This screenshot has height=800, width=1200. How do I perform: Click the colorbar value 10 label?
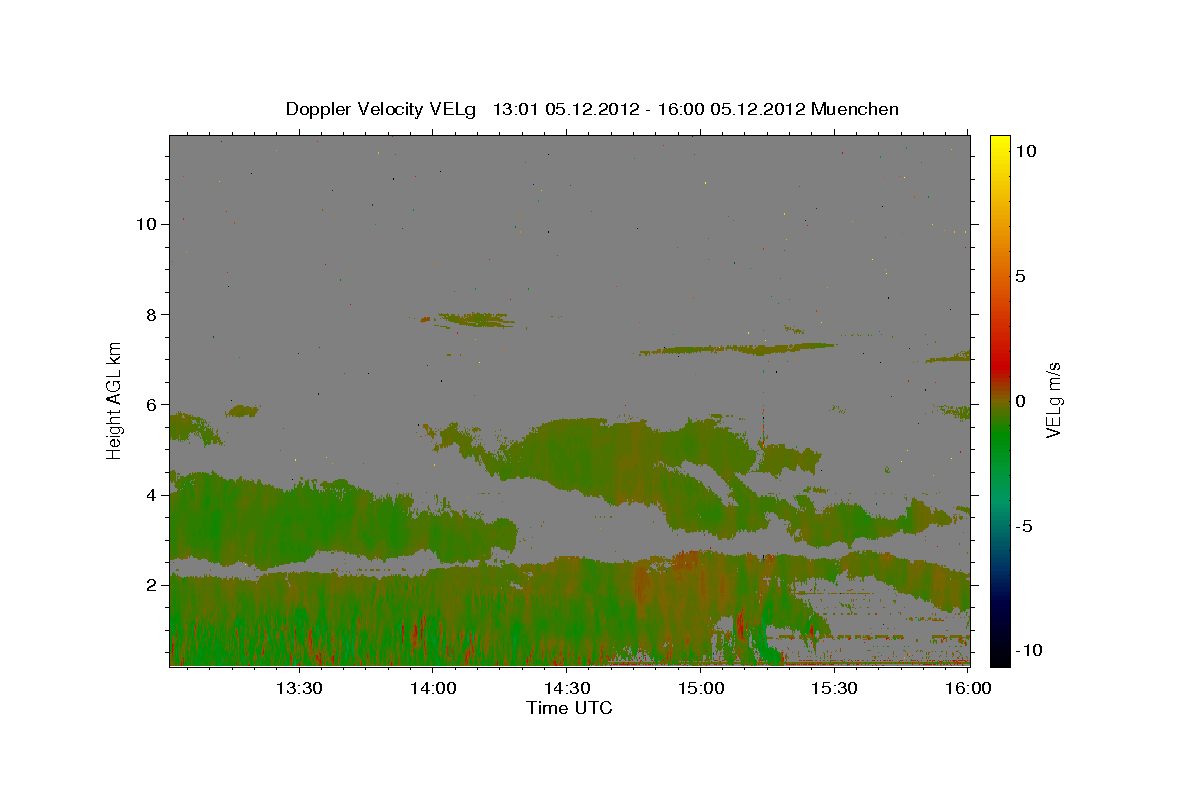click(x=1025, y=150)
